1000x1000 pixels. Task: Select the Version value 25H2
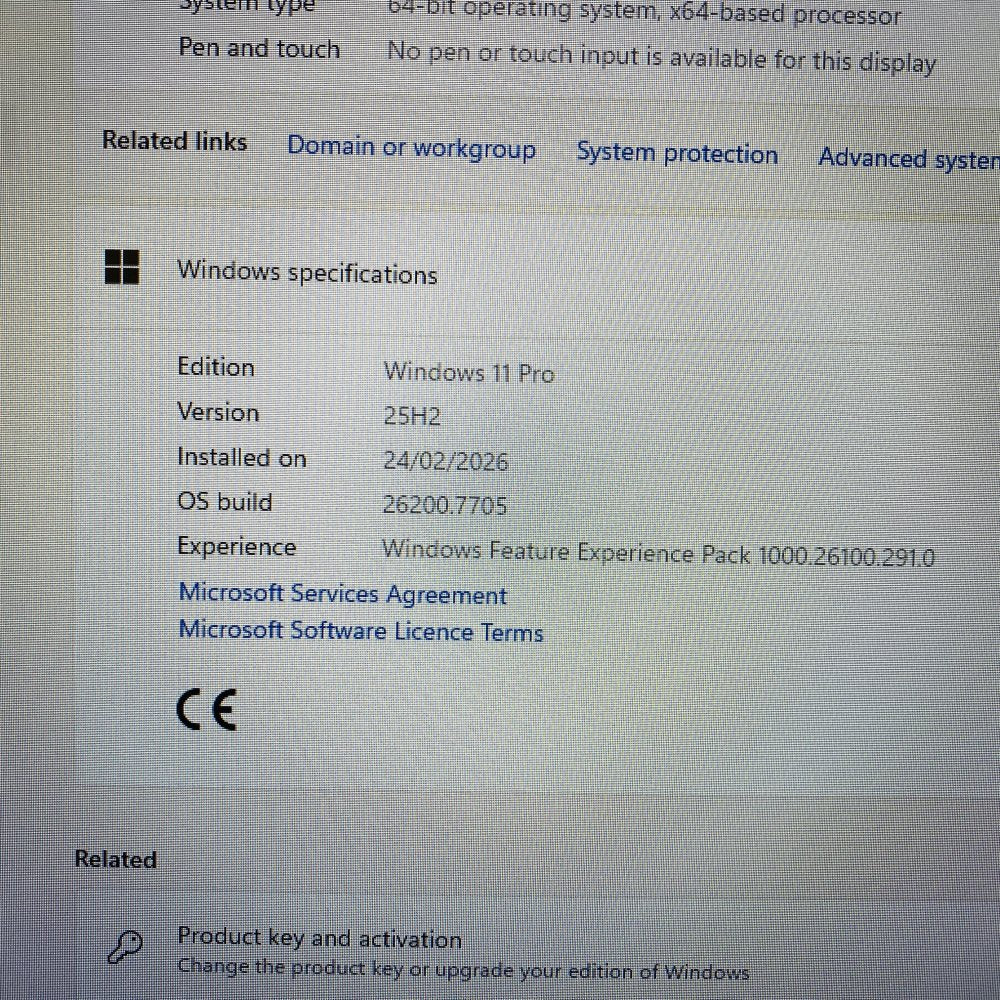pos(412,416)
